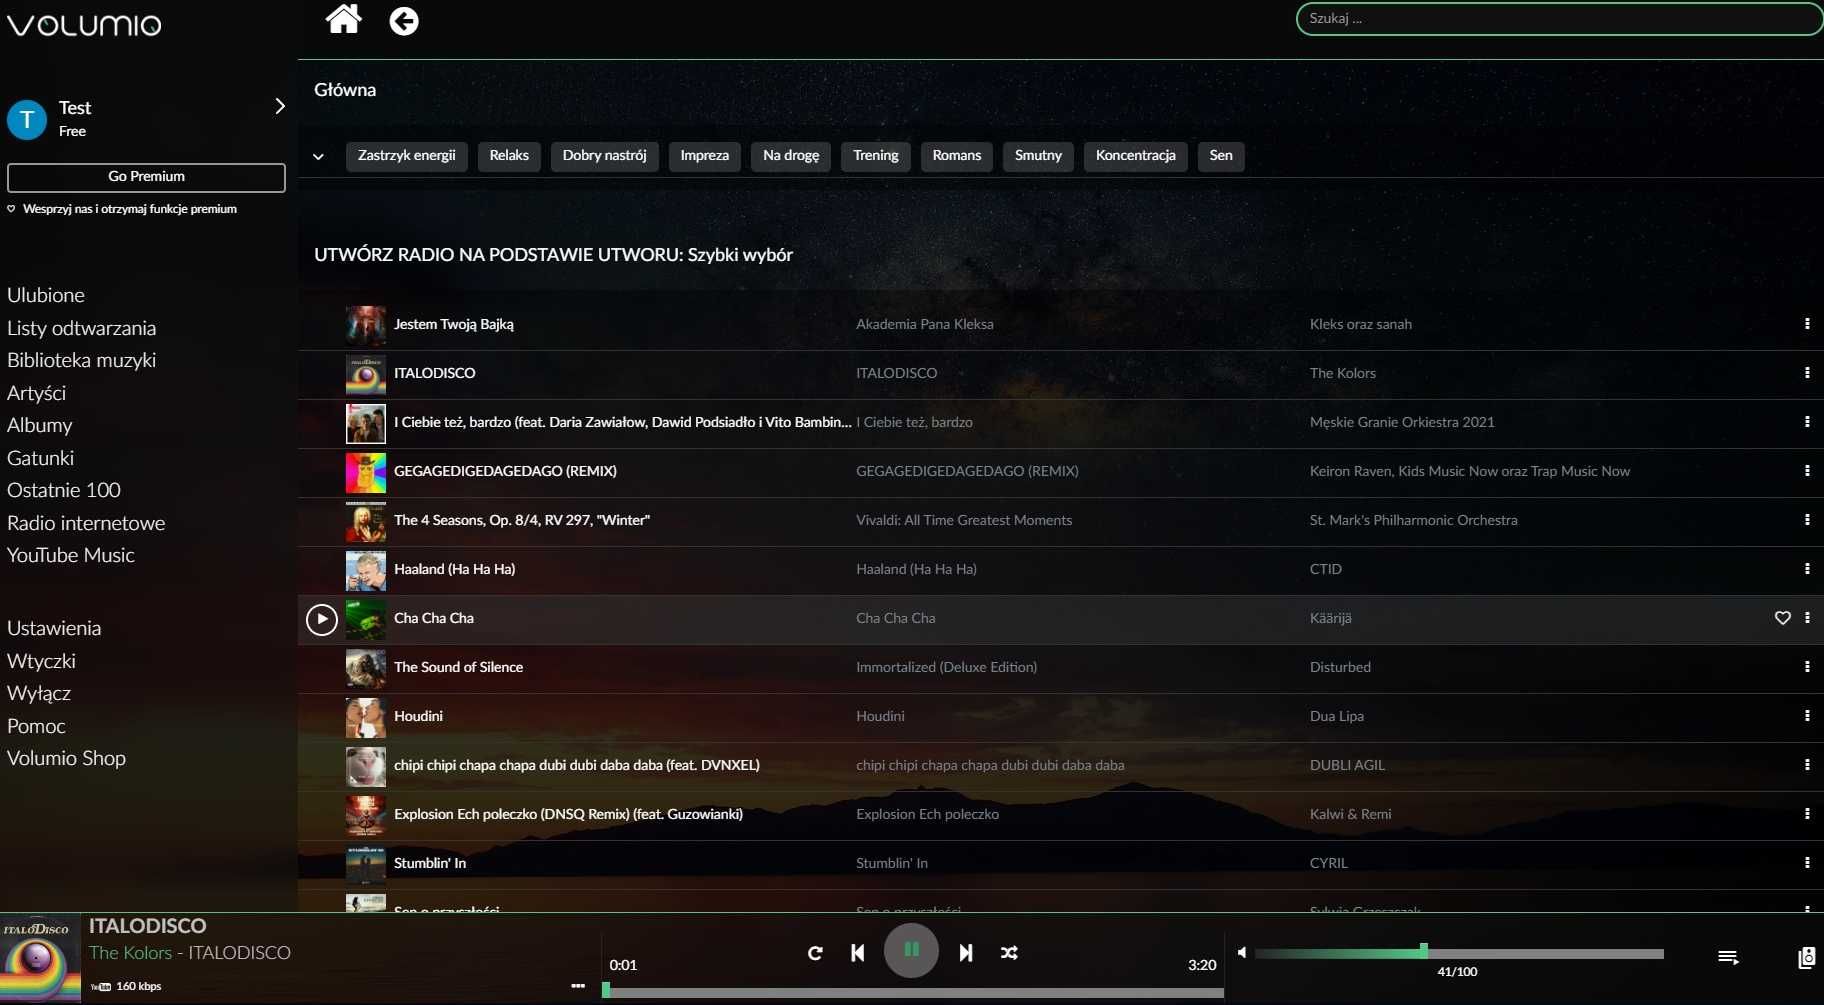This screenshot has height=1005, width=1824.
Task: Open Ulubione in the sidebar
Action: [46, 296]
